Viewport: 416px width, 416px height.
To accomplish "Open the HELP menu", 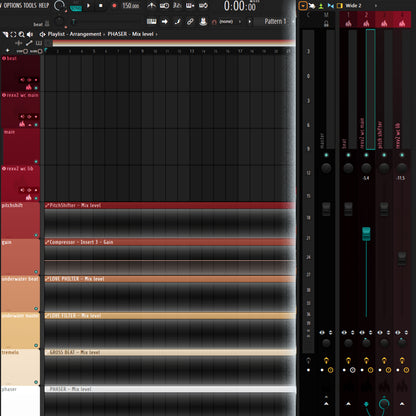I will (x=44, y=5).
